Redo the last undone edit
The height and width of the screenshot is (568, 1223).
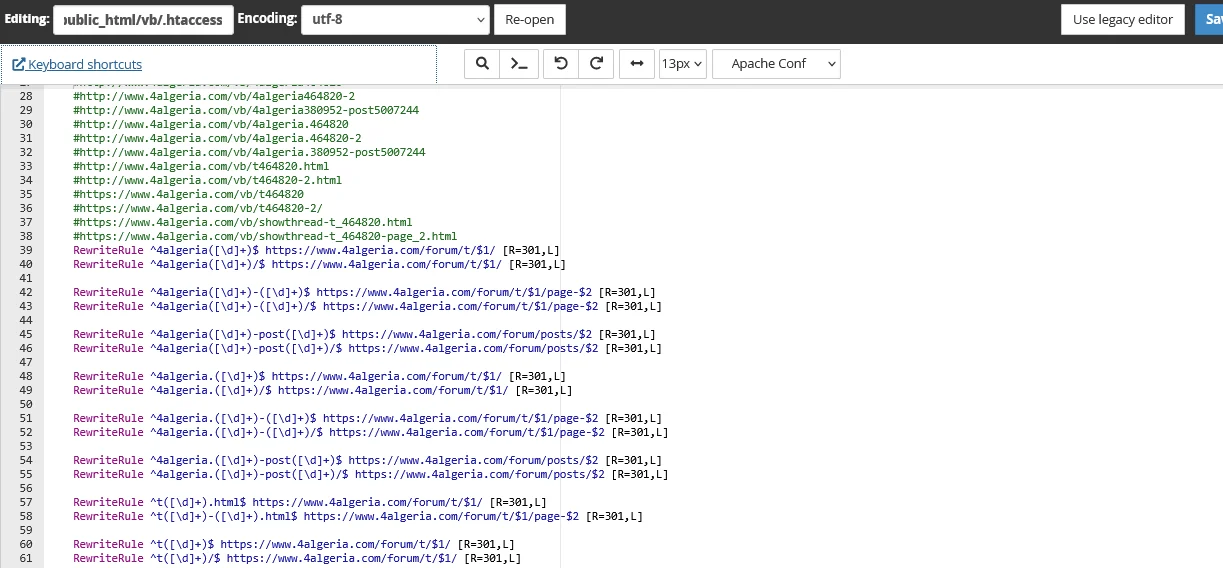tap(596, 64)
